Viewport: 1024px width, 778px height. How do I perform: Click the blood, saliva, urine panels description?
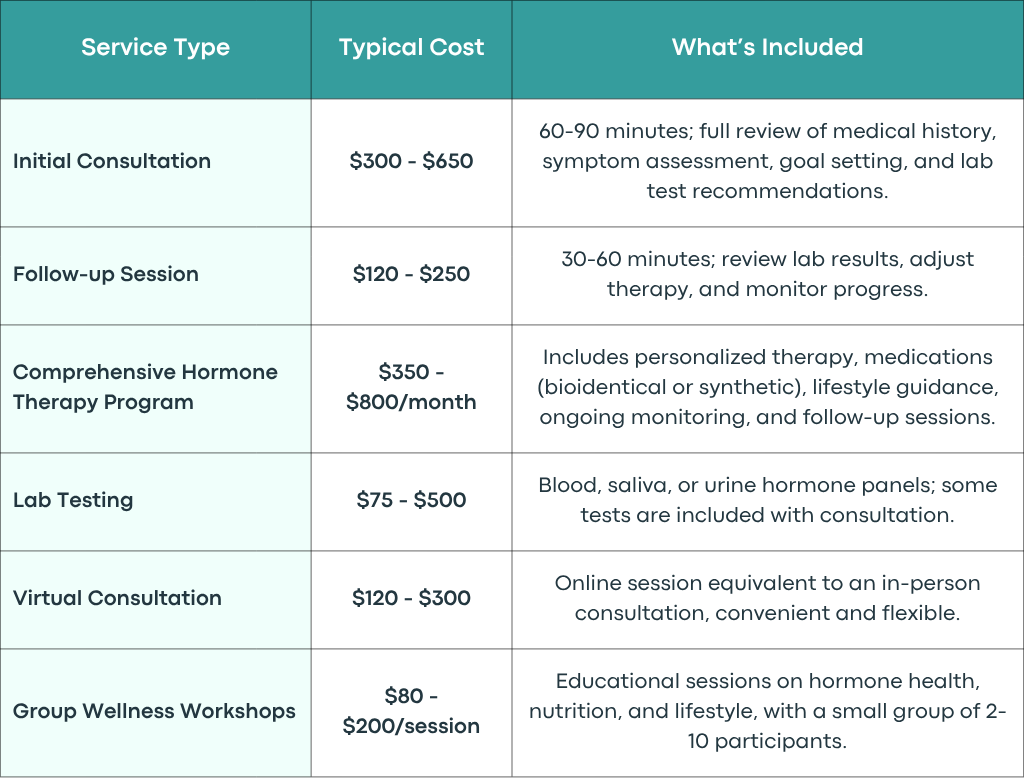767,500
